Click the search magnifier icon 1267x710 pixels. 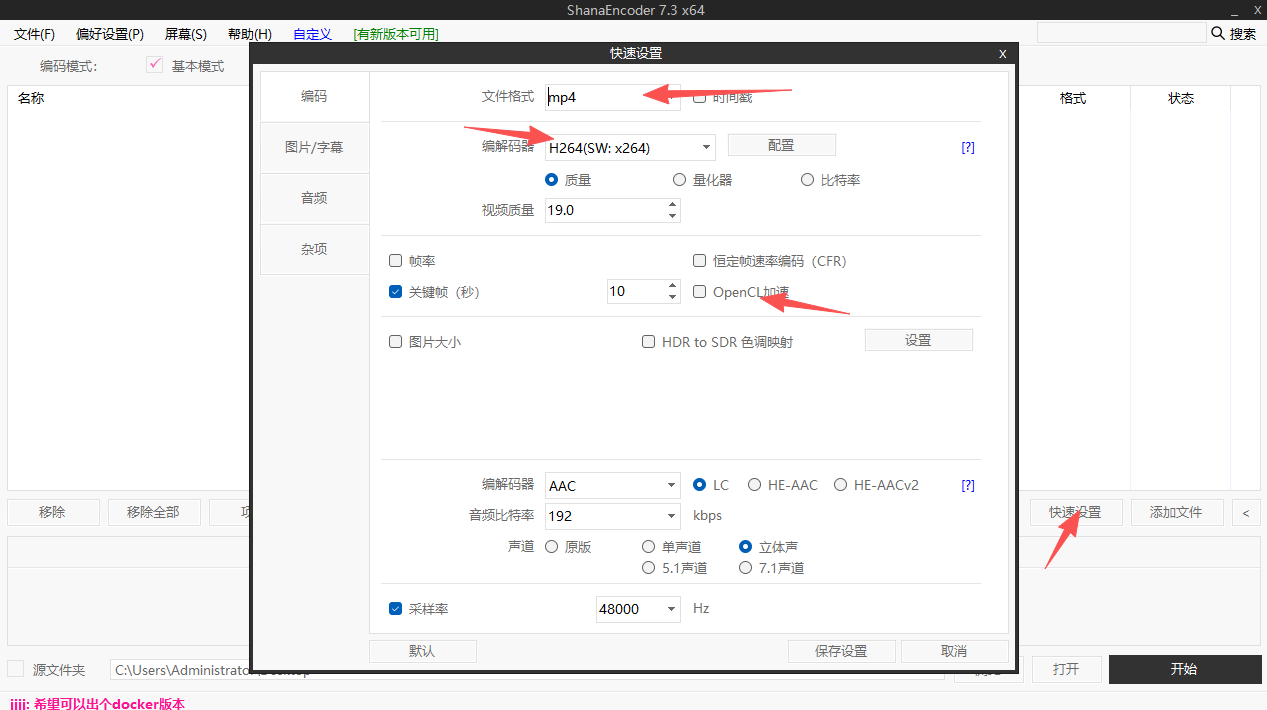coord(1217,32)
